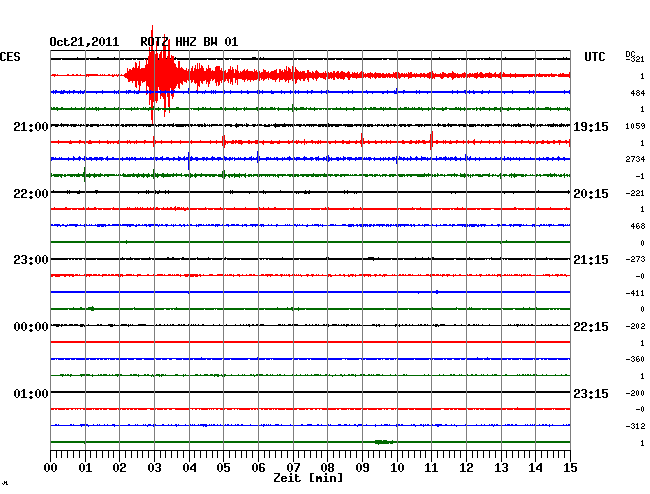
Task: Click minute tick label "06" on axis
Action: coord(258,468)
